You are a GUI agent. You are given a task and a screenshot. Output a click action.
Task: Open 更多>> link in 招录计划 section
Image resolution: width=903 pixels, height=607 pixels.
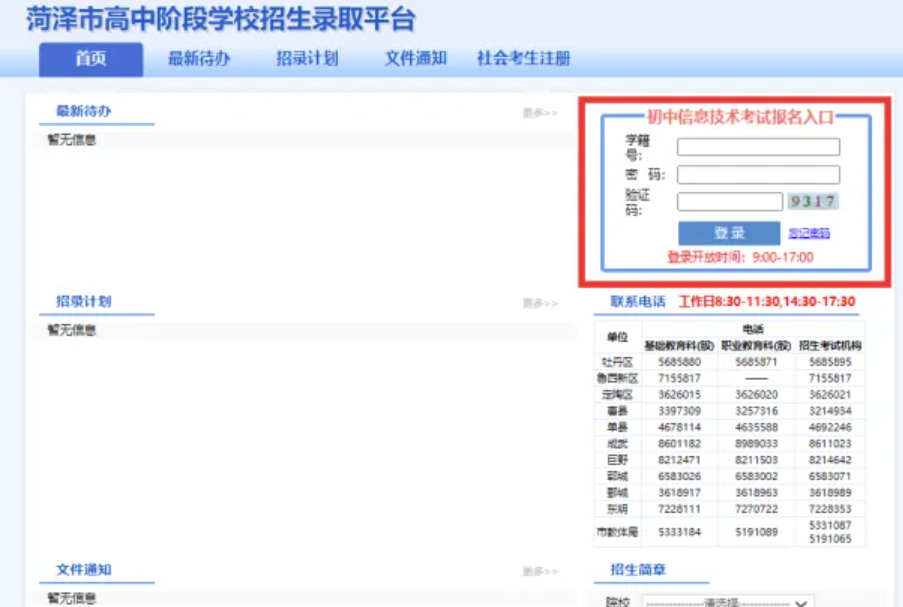(x=540, y=303)
